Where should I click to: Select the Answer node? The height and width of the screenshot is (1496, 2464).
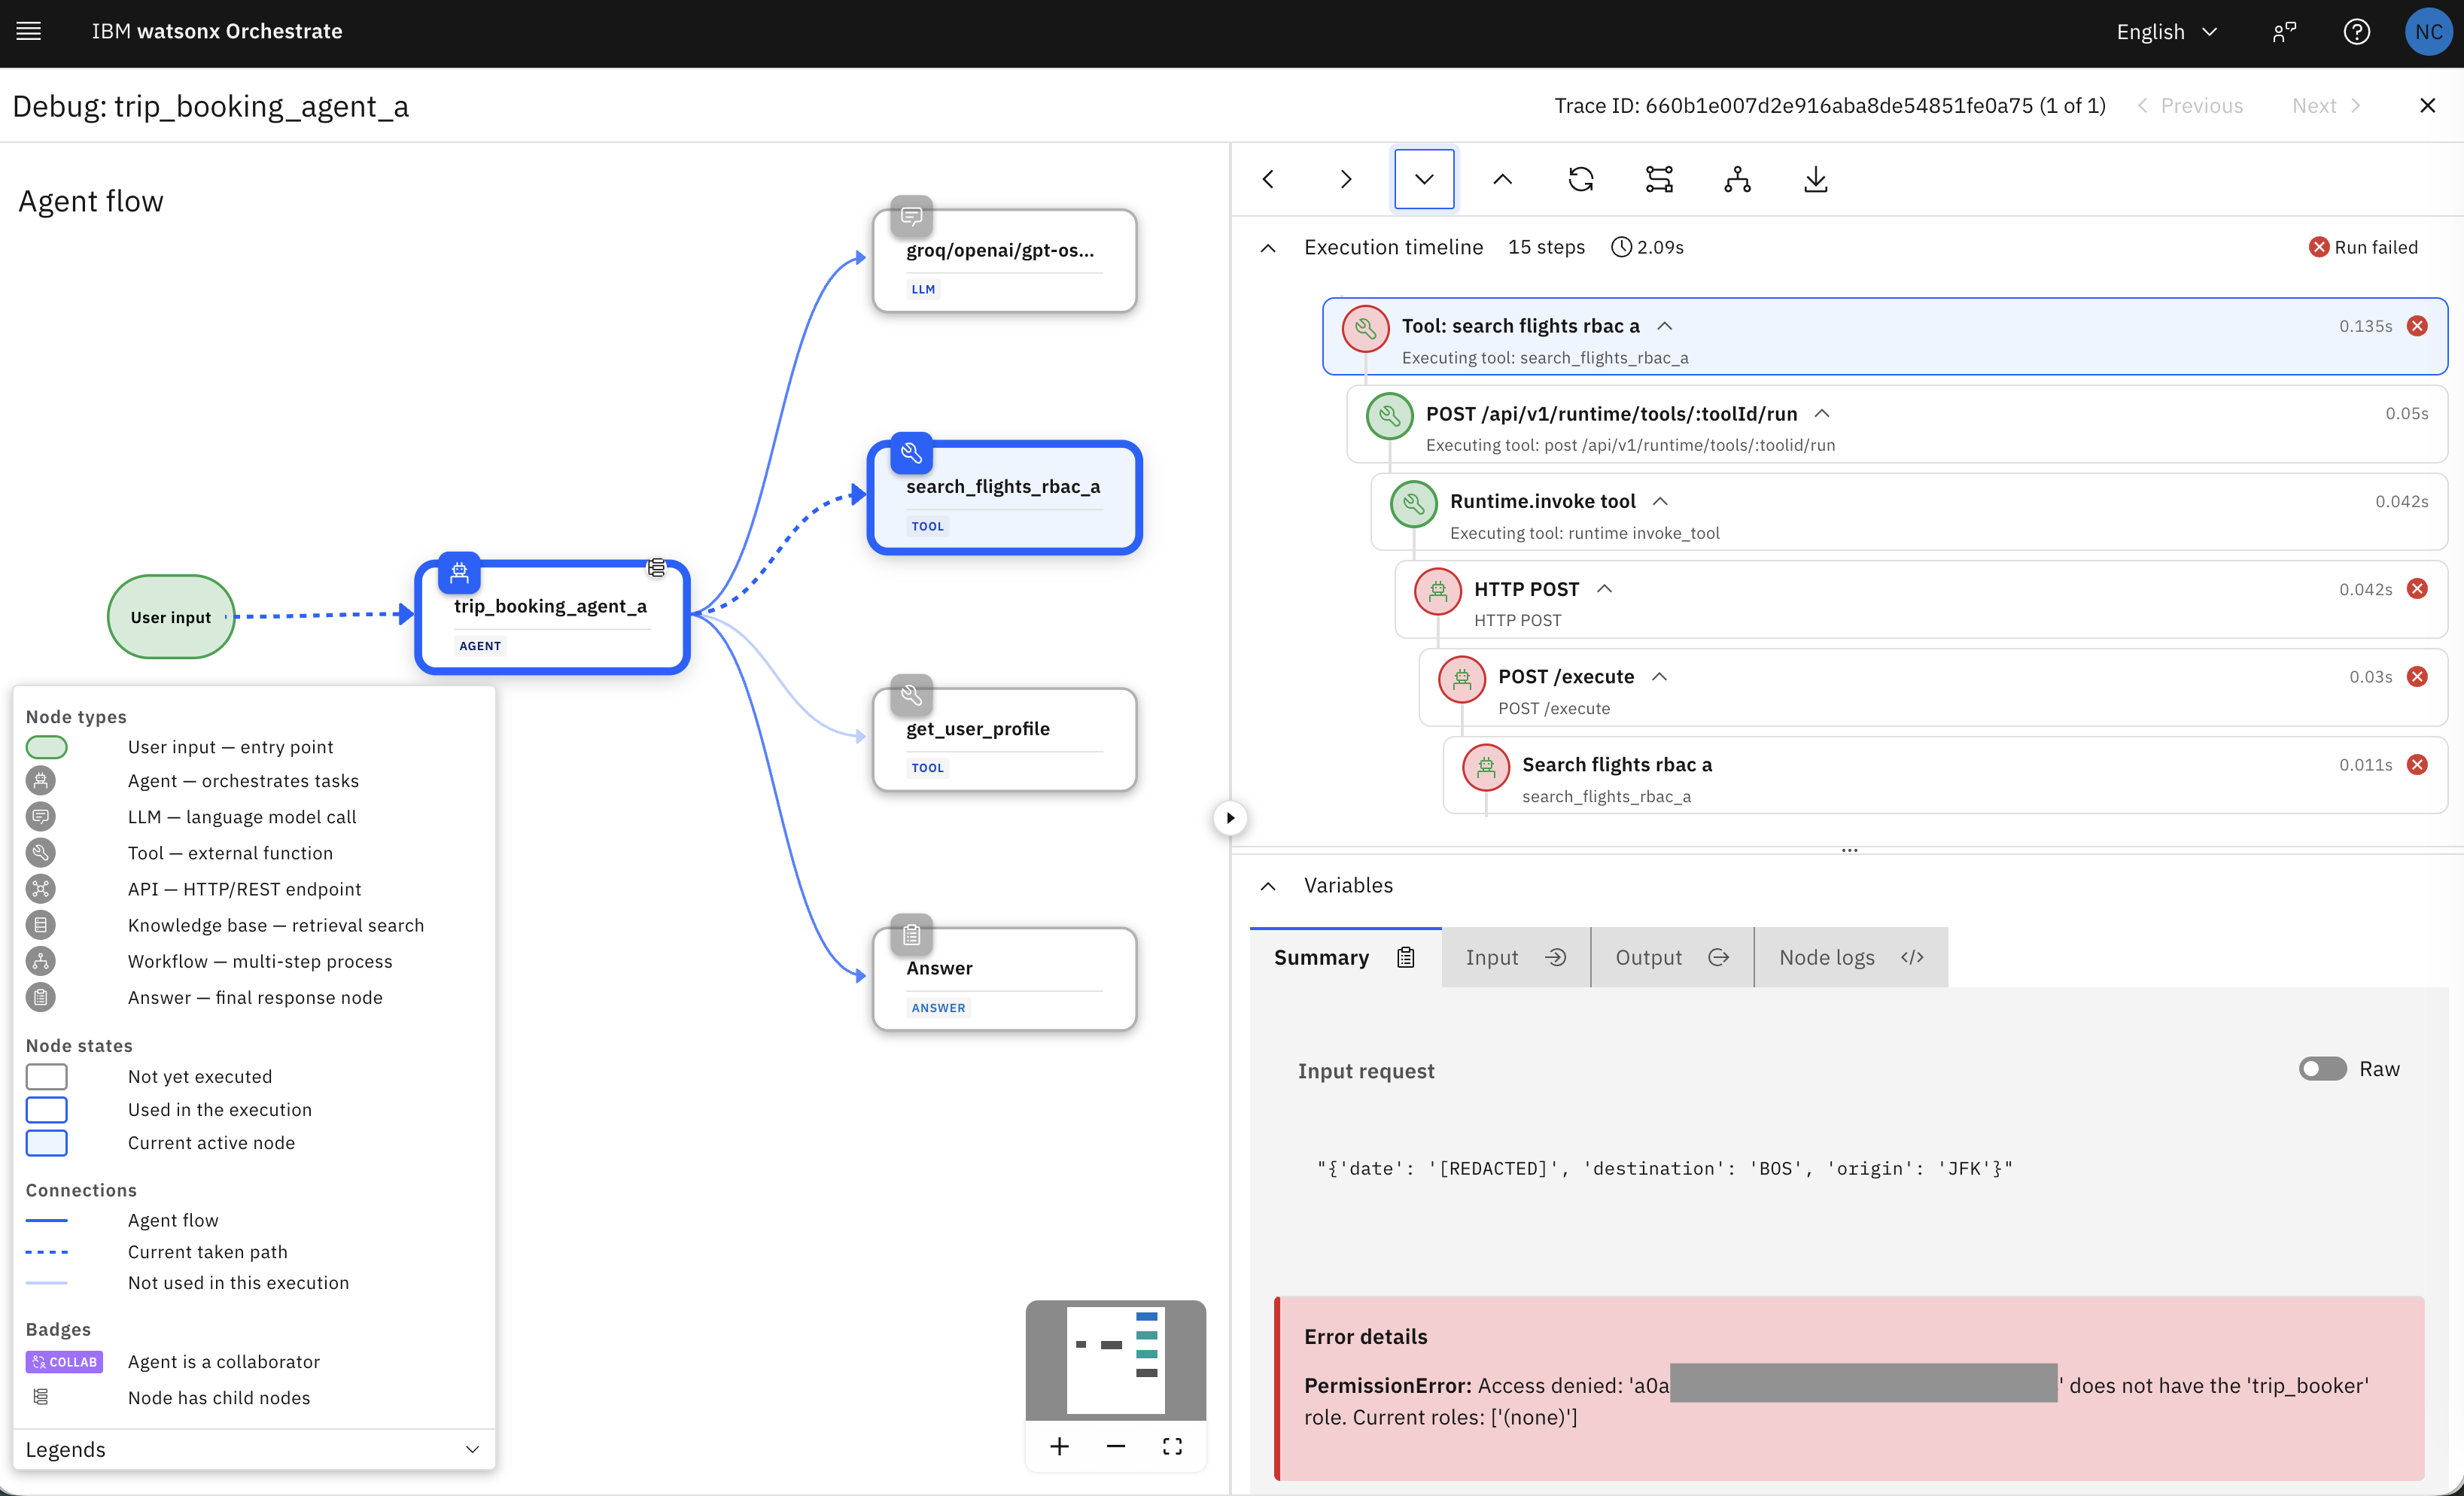1004,978
